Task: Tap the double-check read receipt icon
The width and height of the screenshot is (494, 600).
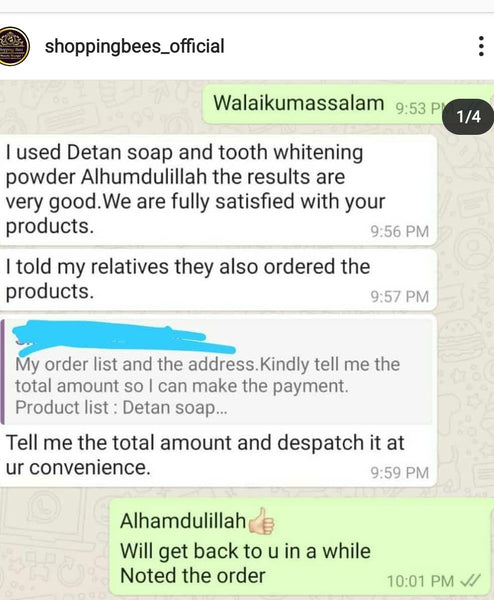Action: tap(470, 581)
